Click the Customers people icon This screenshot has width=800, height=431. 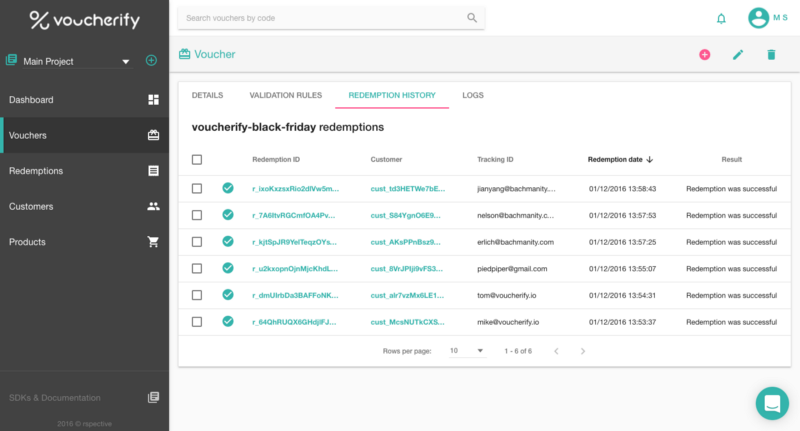pos(153,206)
